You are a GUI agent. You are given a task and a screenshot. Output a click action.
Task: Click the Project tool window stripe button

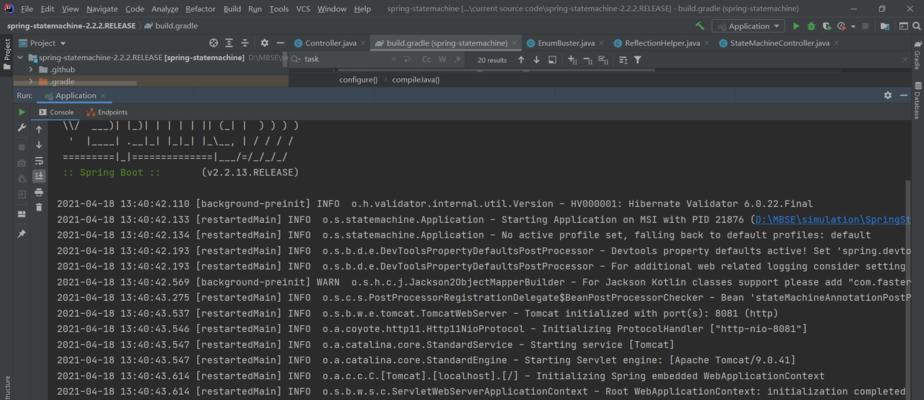(x=7, y=54)
